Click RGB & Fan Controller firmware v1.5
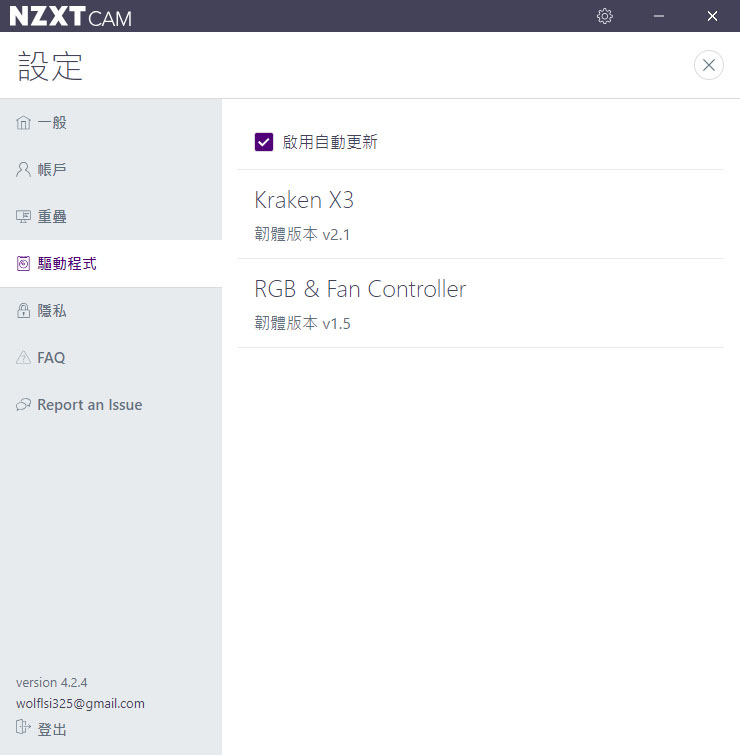The height and width of the screenshot is (755, 740). [302, 323]
